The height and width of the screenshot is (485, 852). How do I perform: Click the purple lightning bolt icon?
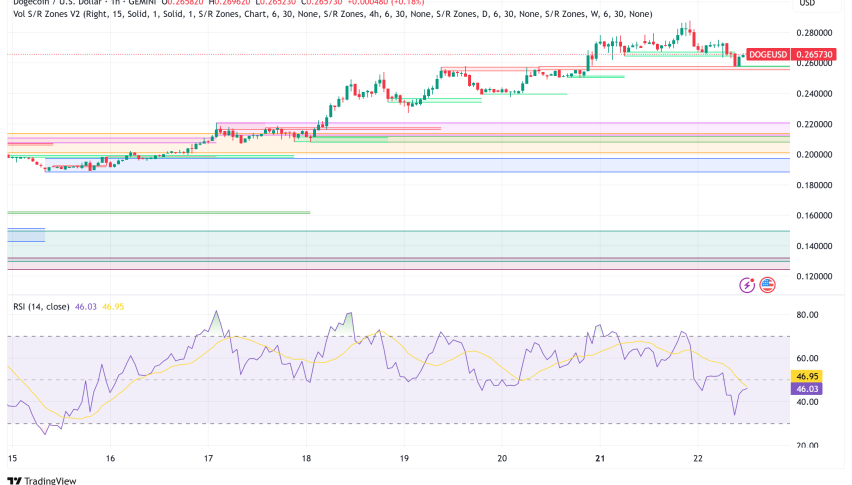[x=747, y=285]
